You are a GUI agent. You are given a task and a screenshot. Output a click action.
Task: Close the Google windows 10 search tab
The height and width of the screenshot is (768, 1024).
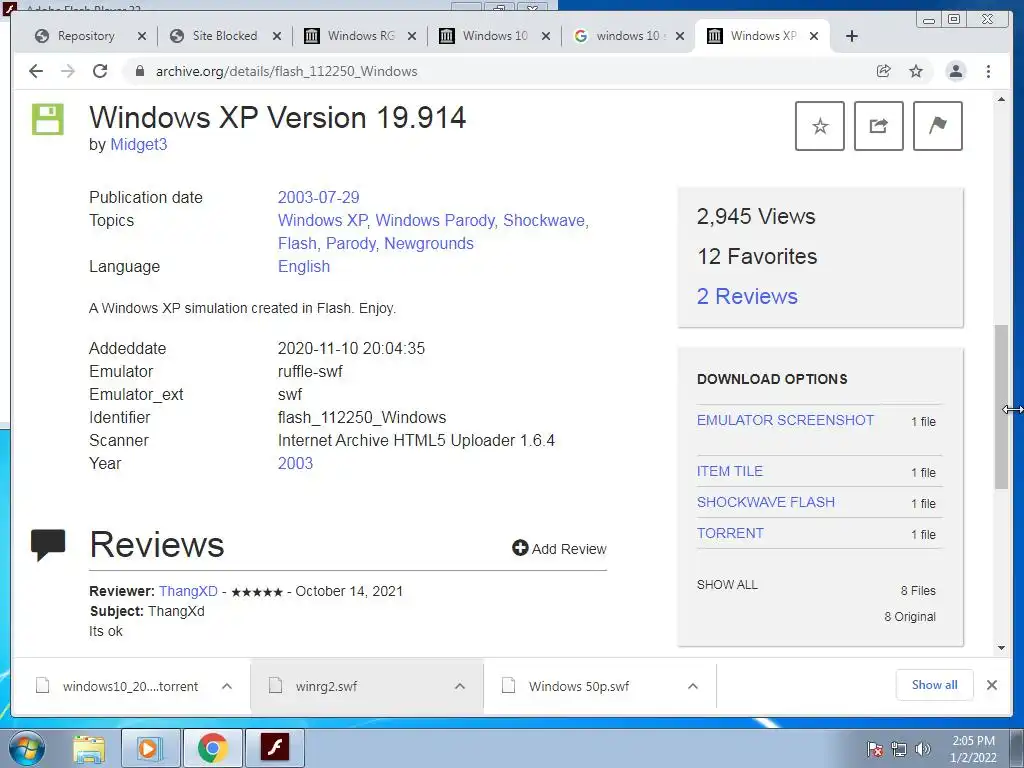tap(680, 36)
